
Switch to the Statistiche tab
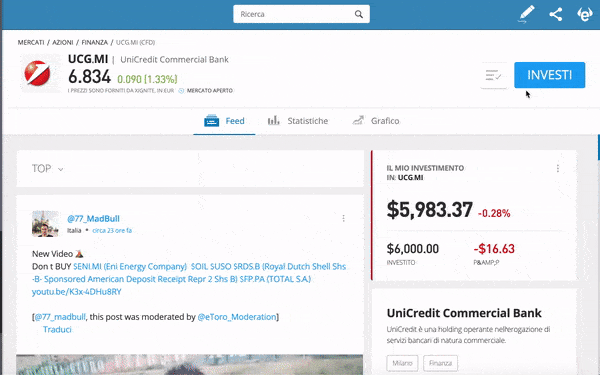[298, 121]
